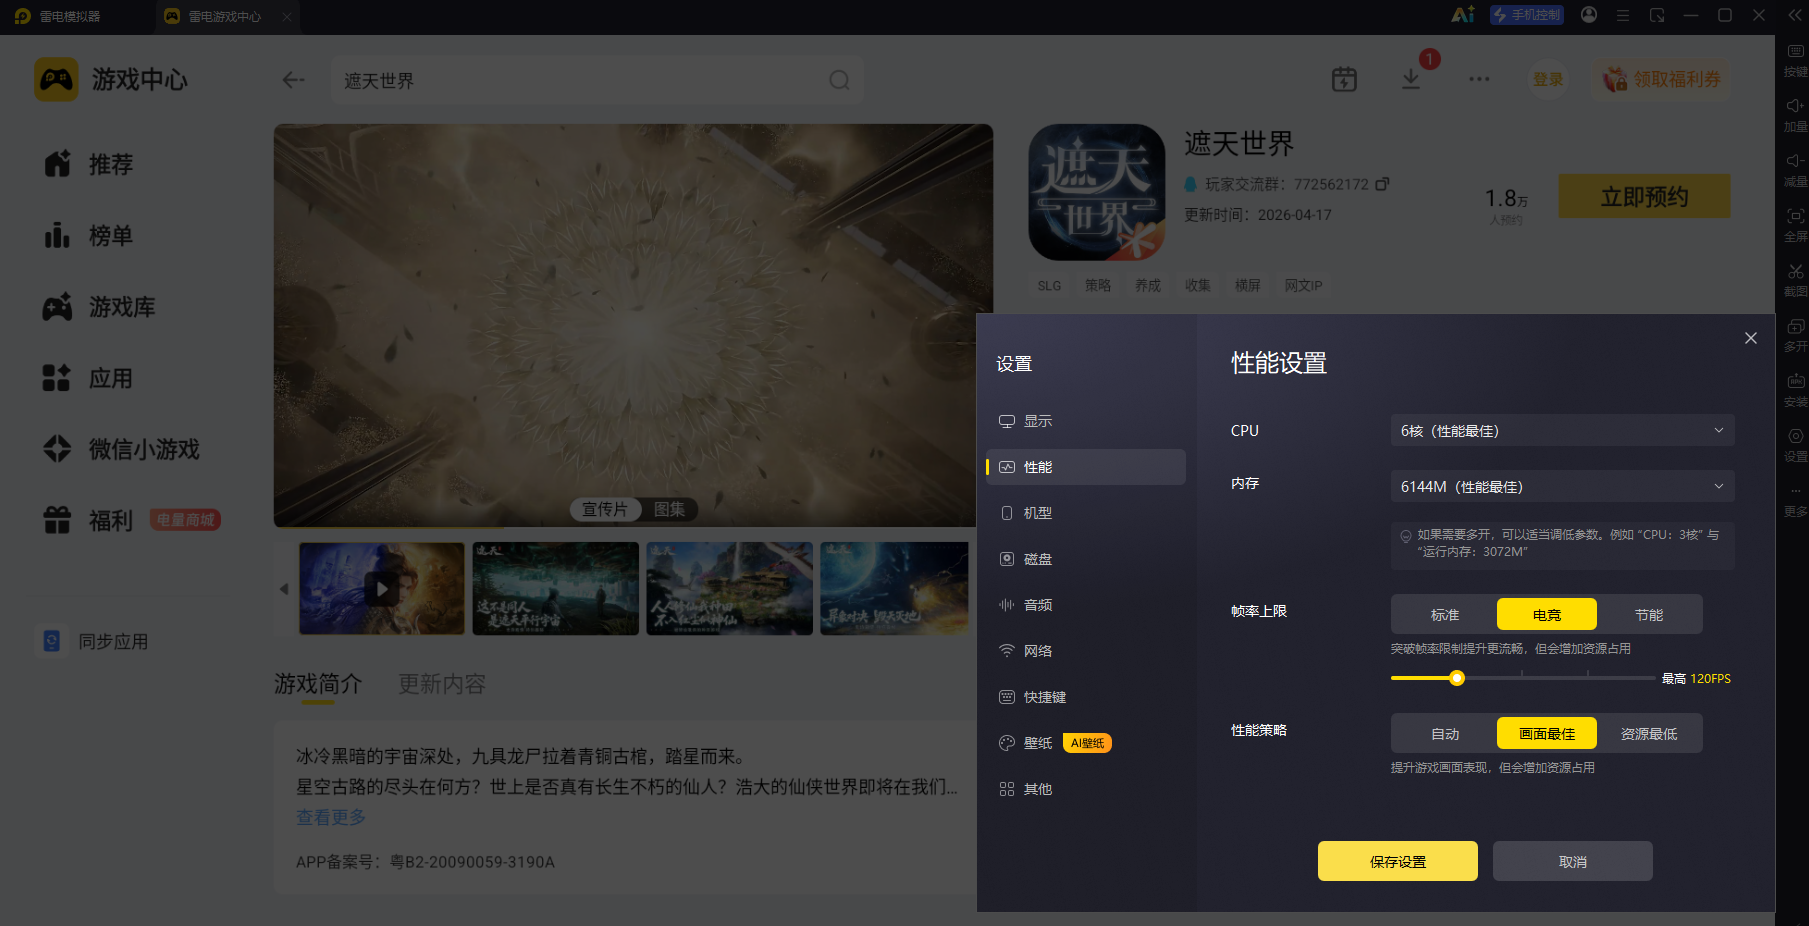Click the 遮天世界 game app icon
1809x926 pixels.
click(1097, 192)
